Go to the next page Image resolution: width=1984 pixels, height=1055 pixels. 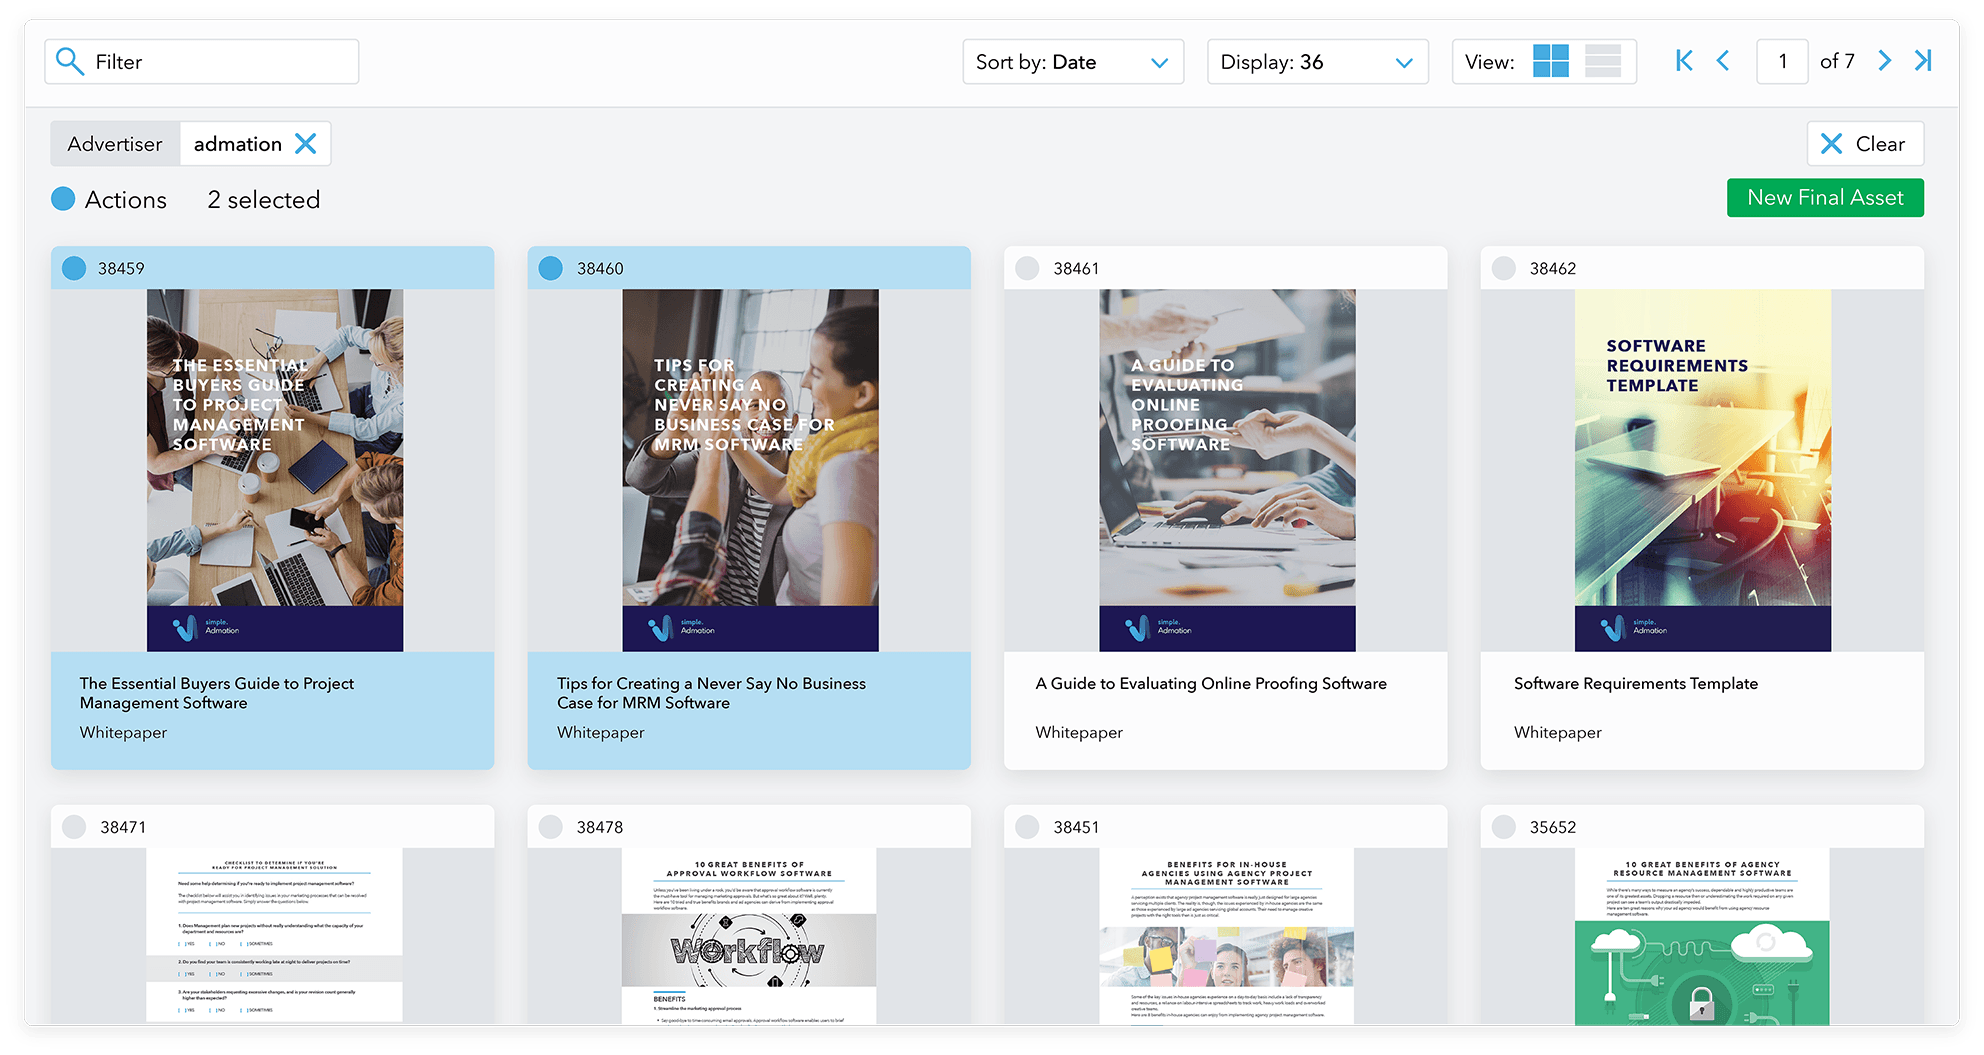[x=1884, y=61]
